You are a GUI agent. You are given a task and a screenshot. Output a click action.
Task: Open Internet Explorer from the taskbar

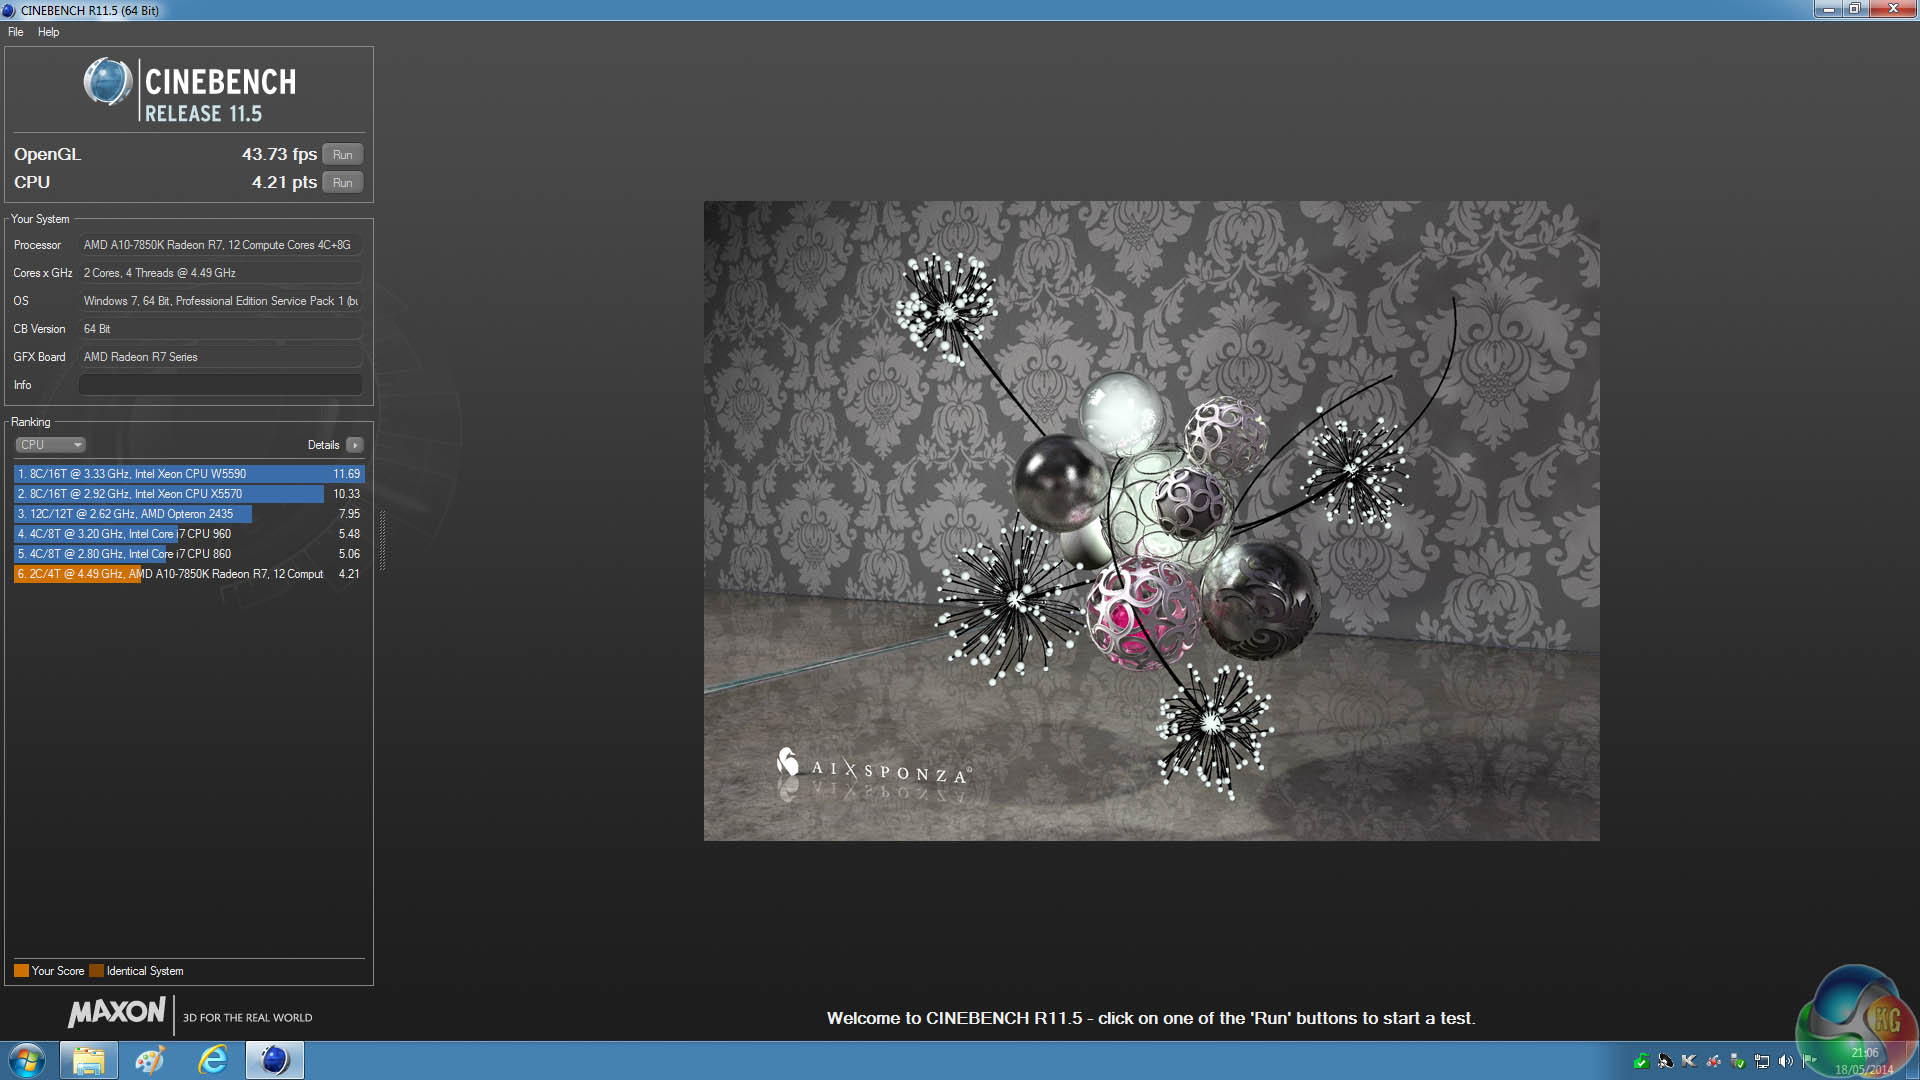[x=213, y=1060]
